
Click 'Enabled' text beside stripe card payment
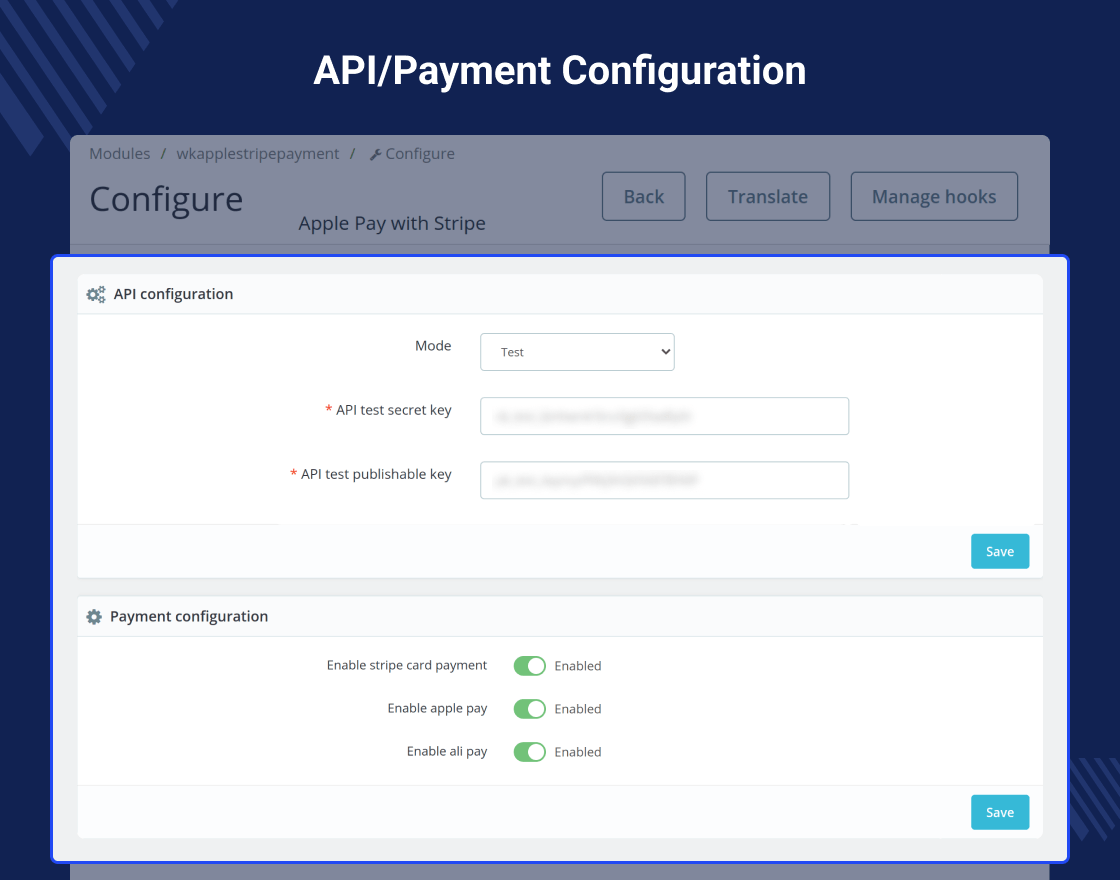[578, 666]
